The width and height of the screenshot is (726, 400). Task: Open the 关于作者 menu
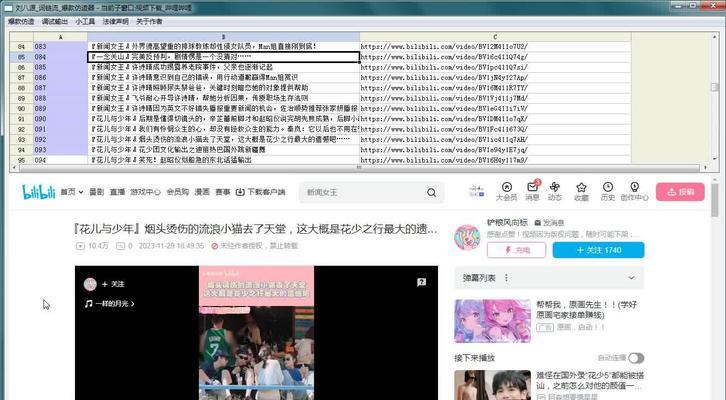(149, 21)
